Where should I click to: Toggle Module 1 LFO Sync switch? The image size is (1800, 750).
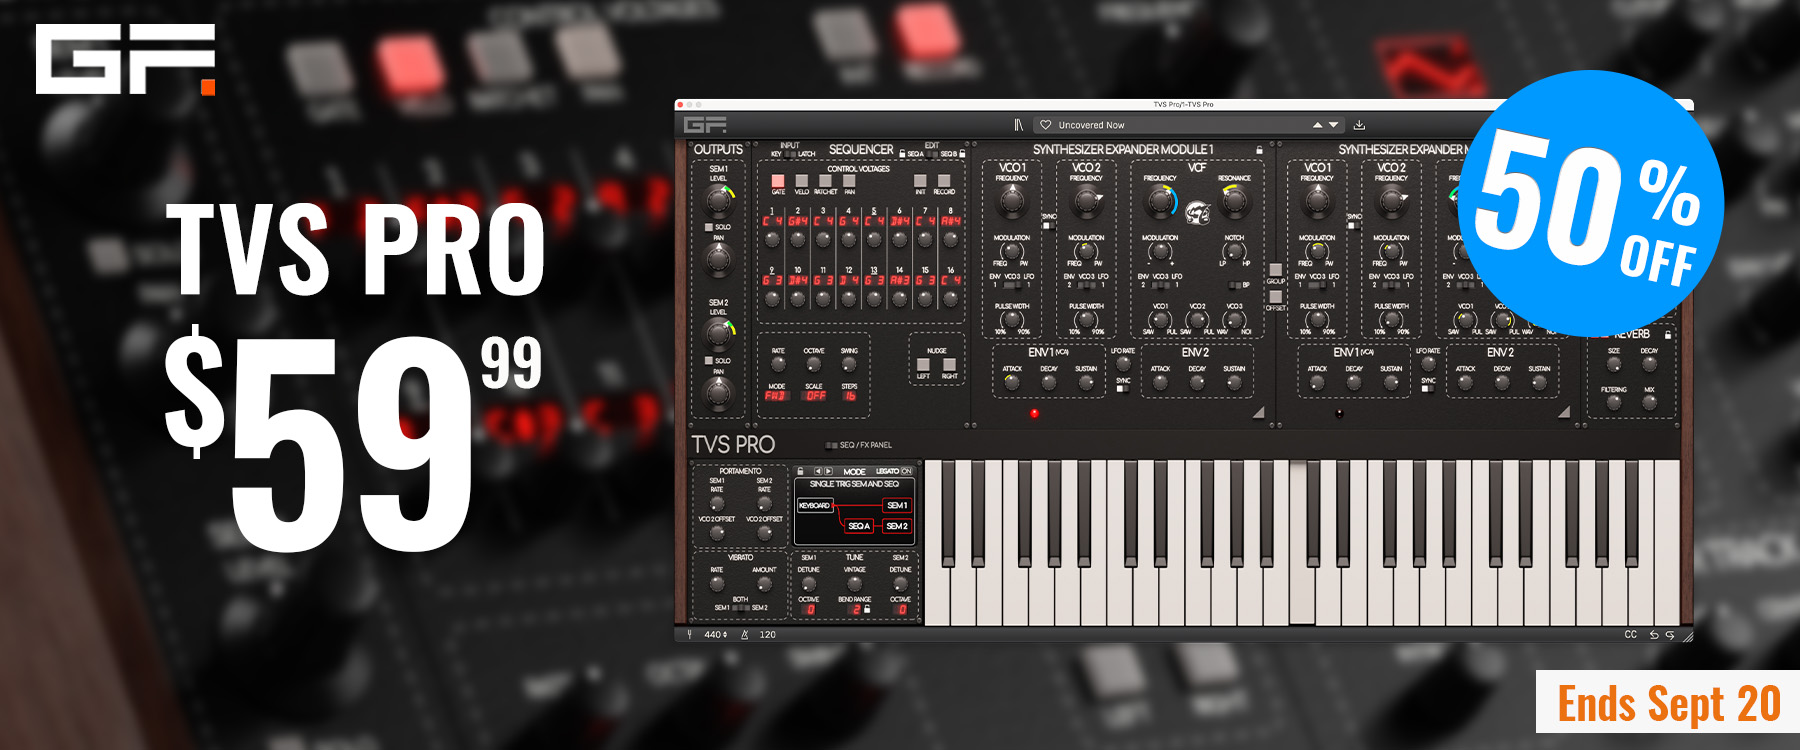point(1122,388)
